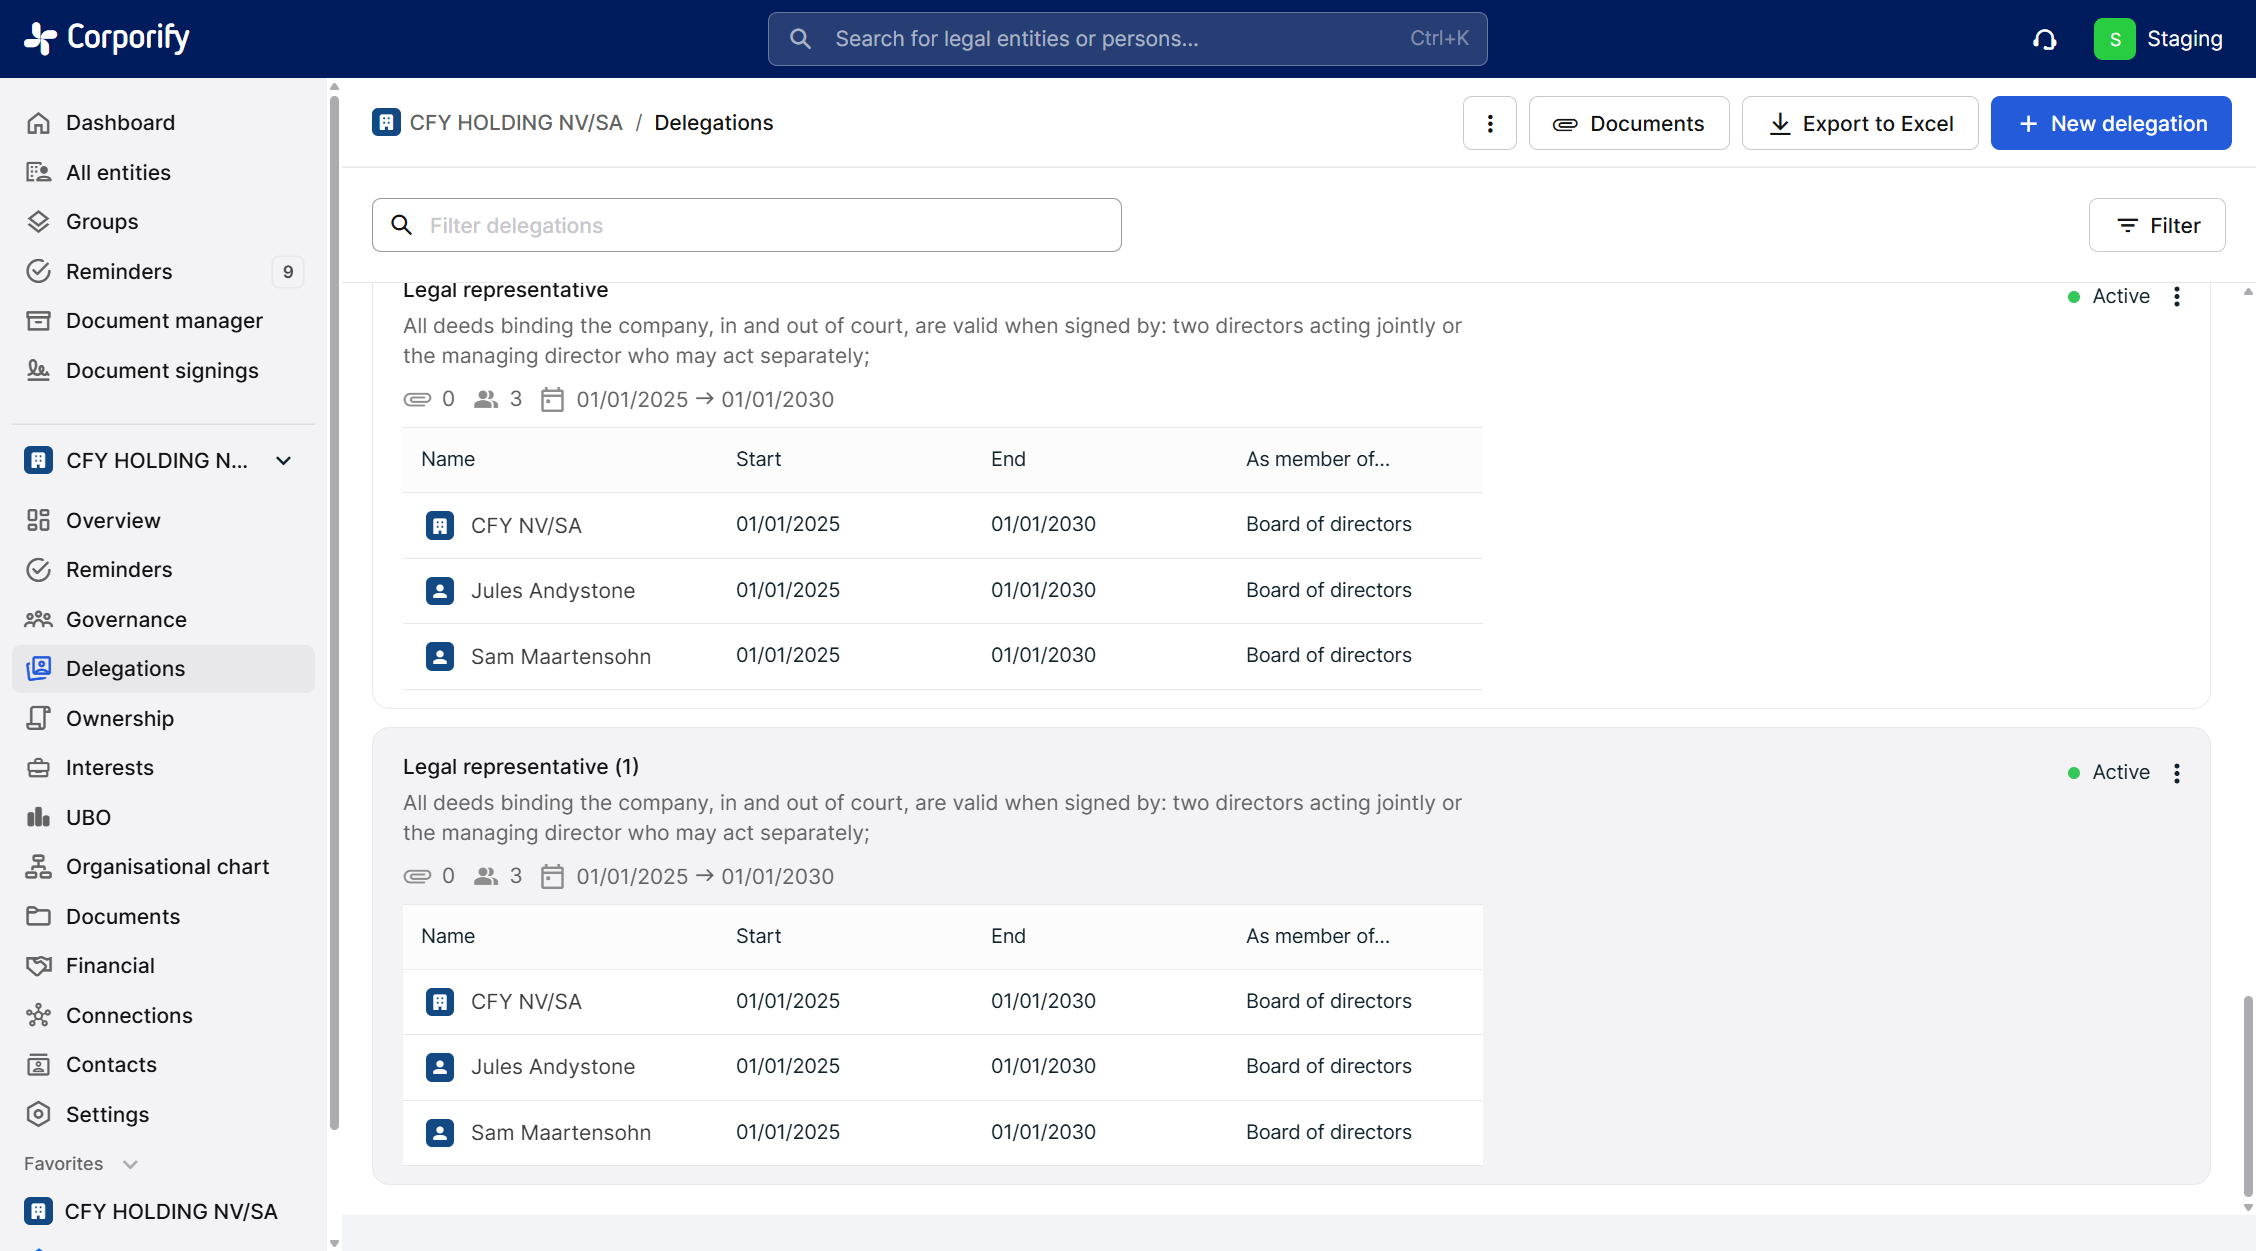This screenshot has height=1251, width=2256.
Task: Expand the CFY HOLDING entity switcher chevron
Action: (x=284, y=461)
